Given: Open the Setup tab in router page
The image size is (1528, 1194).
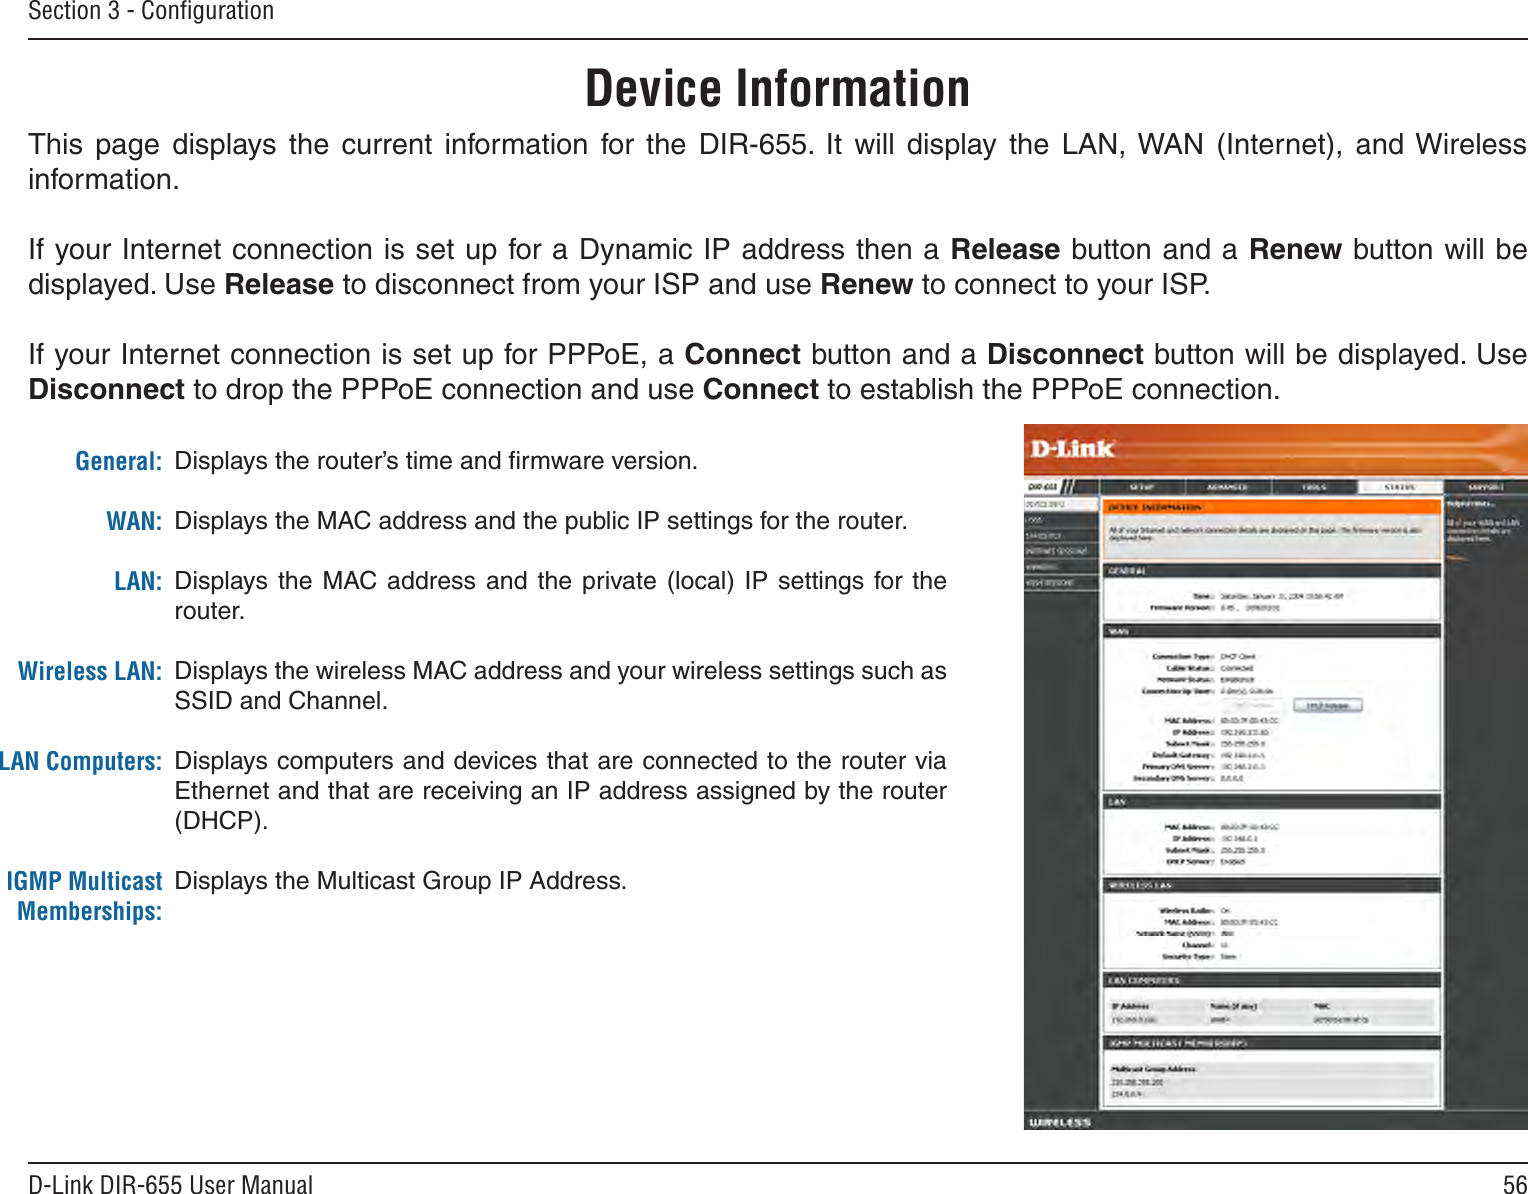Looking at the screenshot, I should coord(1142,487).
